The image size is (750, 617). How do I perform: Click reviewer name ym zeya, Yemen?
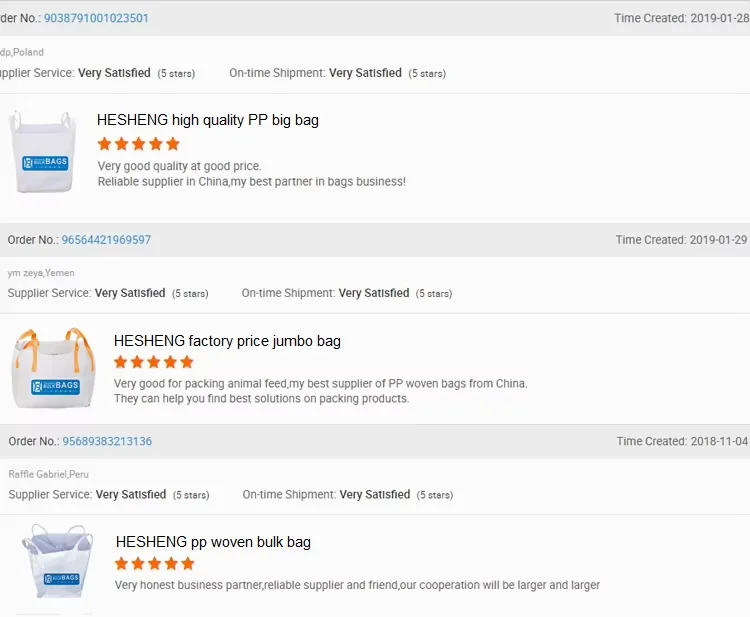41,273
